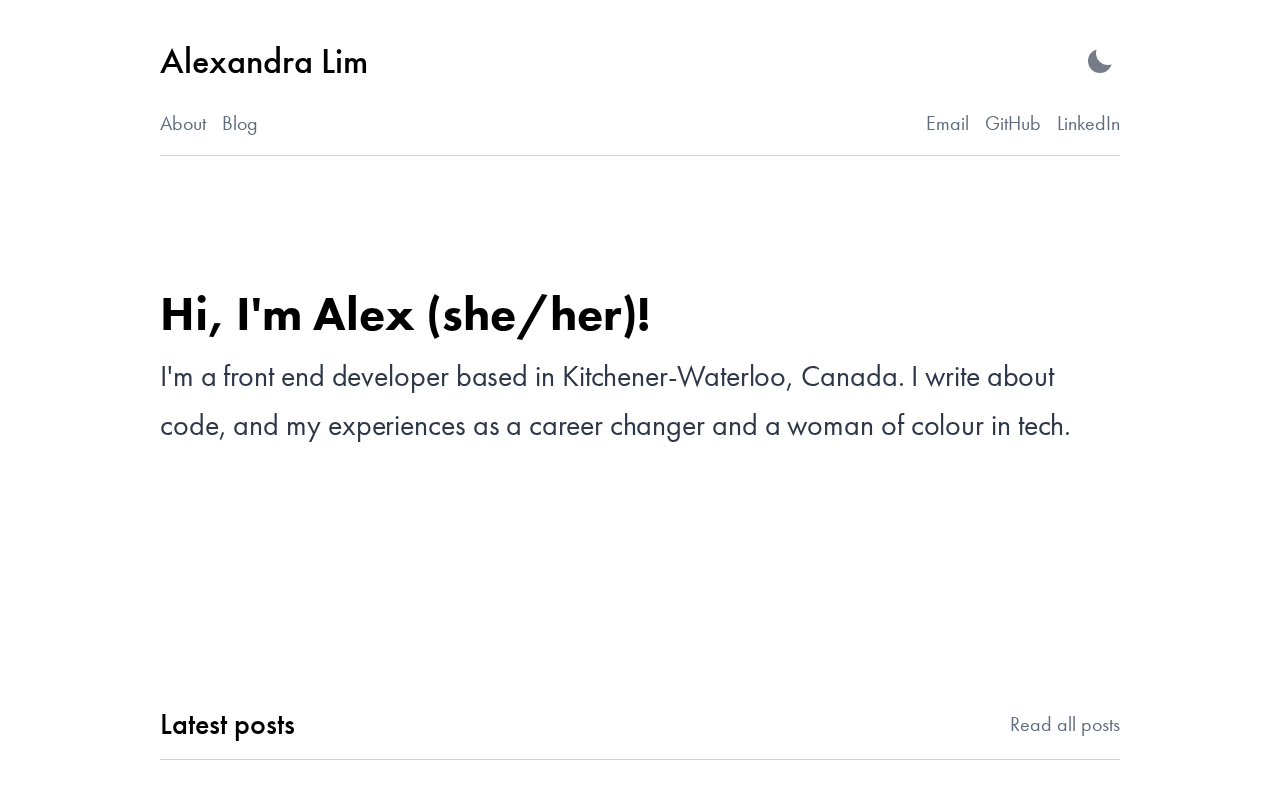Click the divider line under Latest posts
Screen dimensions: 1280x800
click(640, 759)
